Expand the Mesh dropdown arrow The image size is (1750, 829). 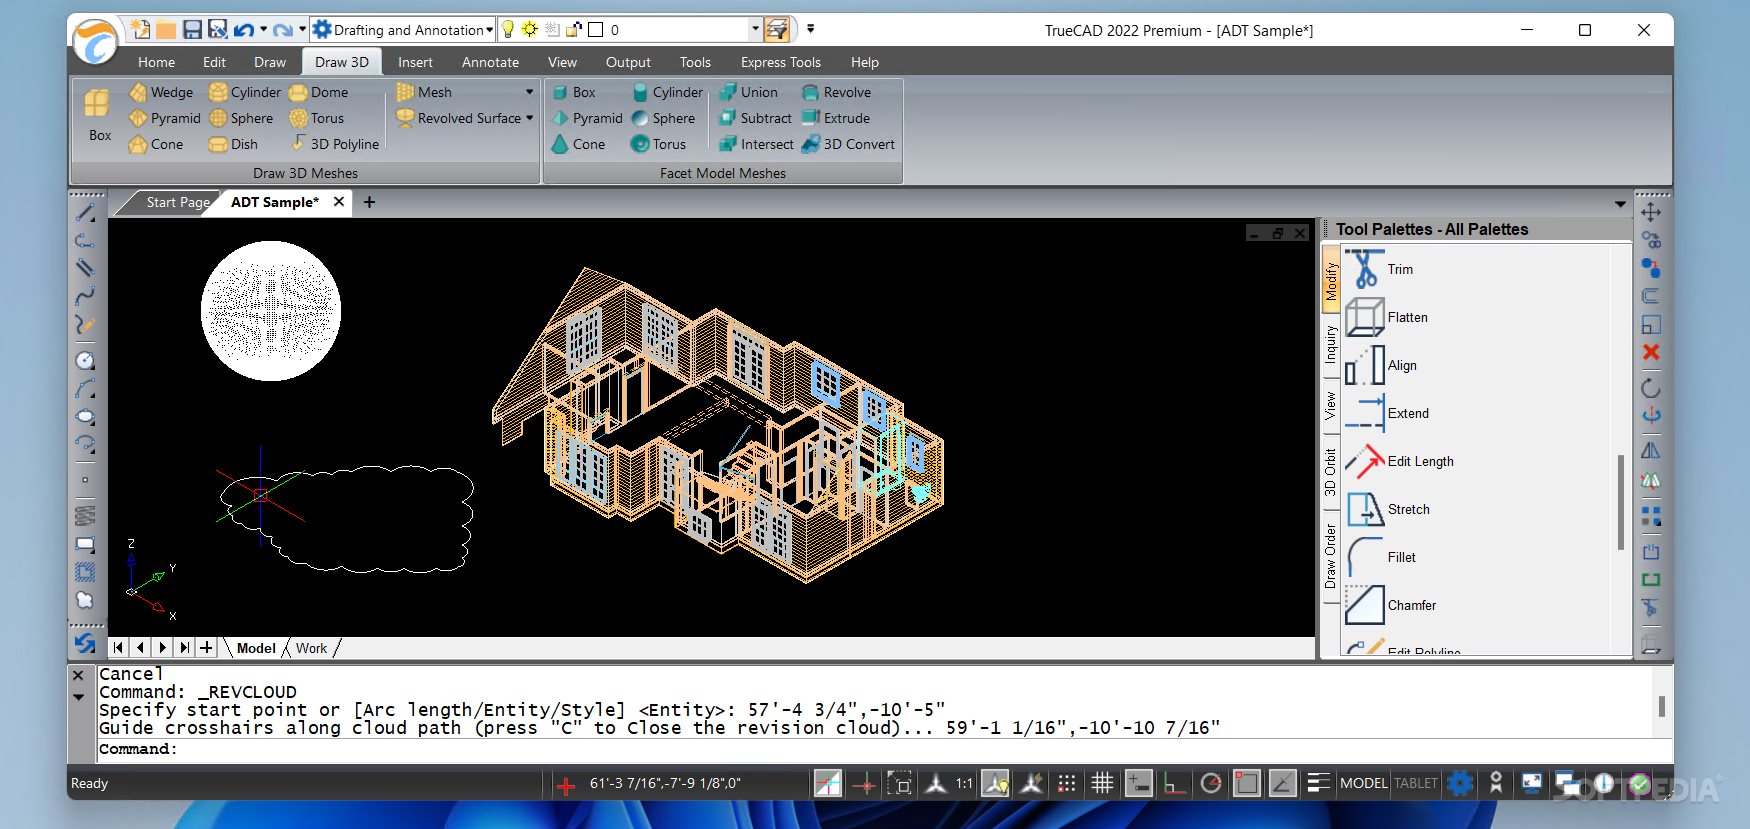[530, 92]
